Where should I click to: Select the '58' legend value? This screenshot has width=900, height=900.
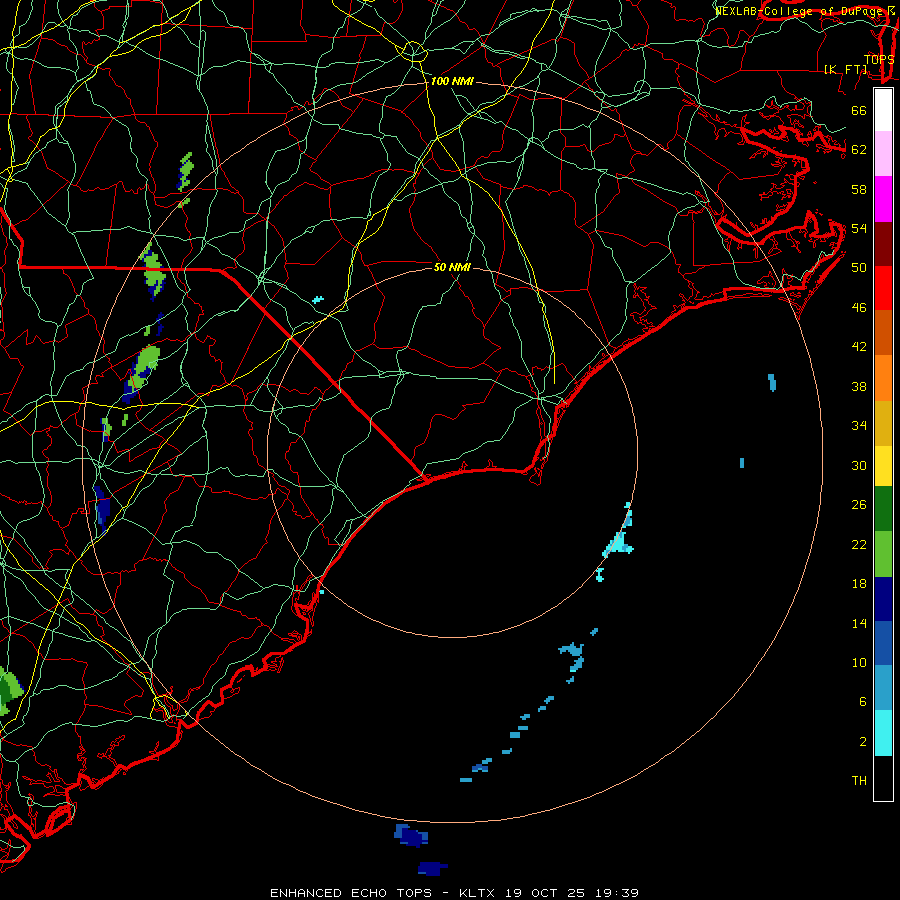tap(859, 189)
